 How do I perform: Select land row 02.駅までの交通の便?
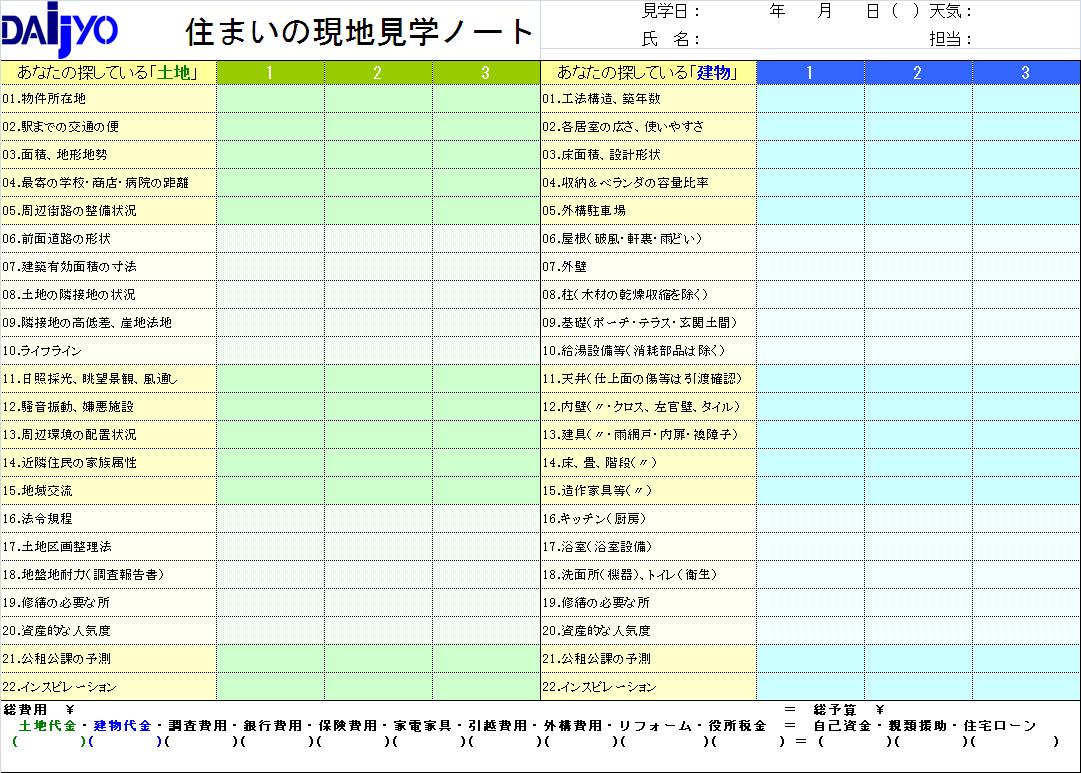tap(108, 127)
